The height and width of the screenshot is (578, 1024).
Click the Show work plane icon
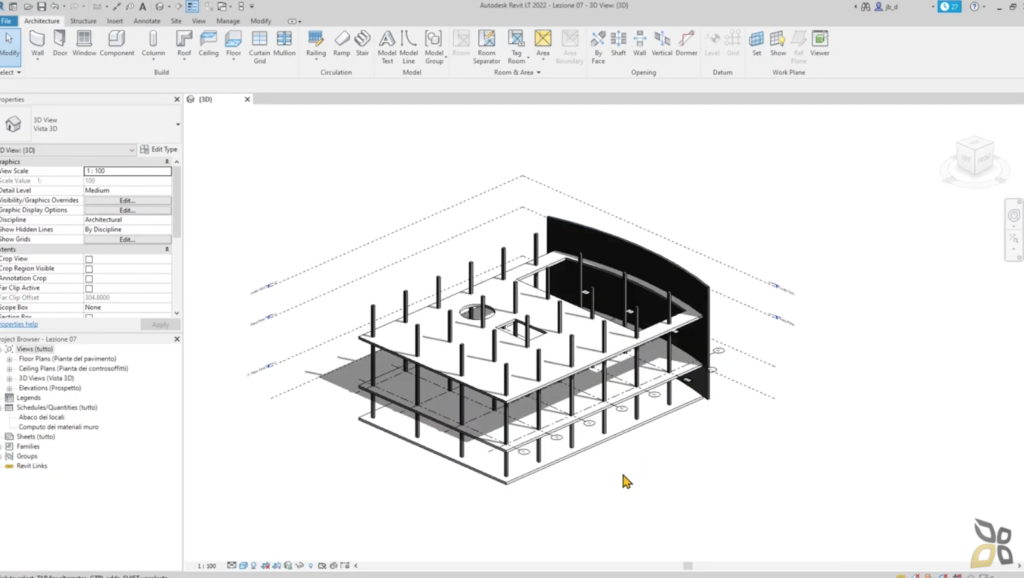point(778,44)
